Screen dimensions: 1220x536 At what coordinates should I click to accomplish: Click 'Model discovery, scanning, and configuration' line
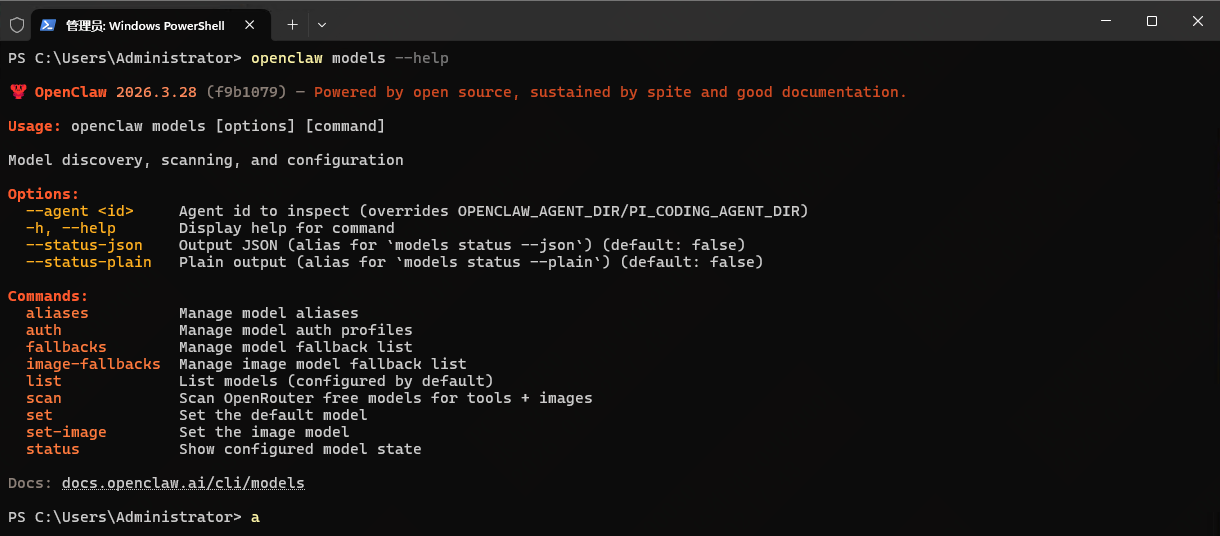[x=206, y=160]
